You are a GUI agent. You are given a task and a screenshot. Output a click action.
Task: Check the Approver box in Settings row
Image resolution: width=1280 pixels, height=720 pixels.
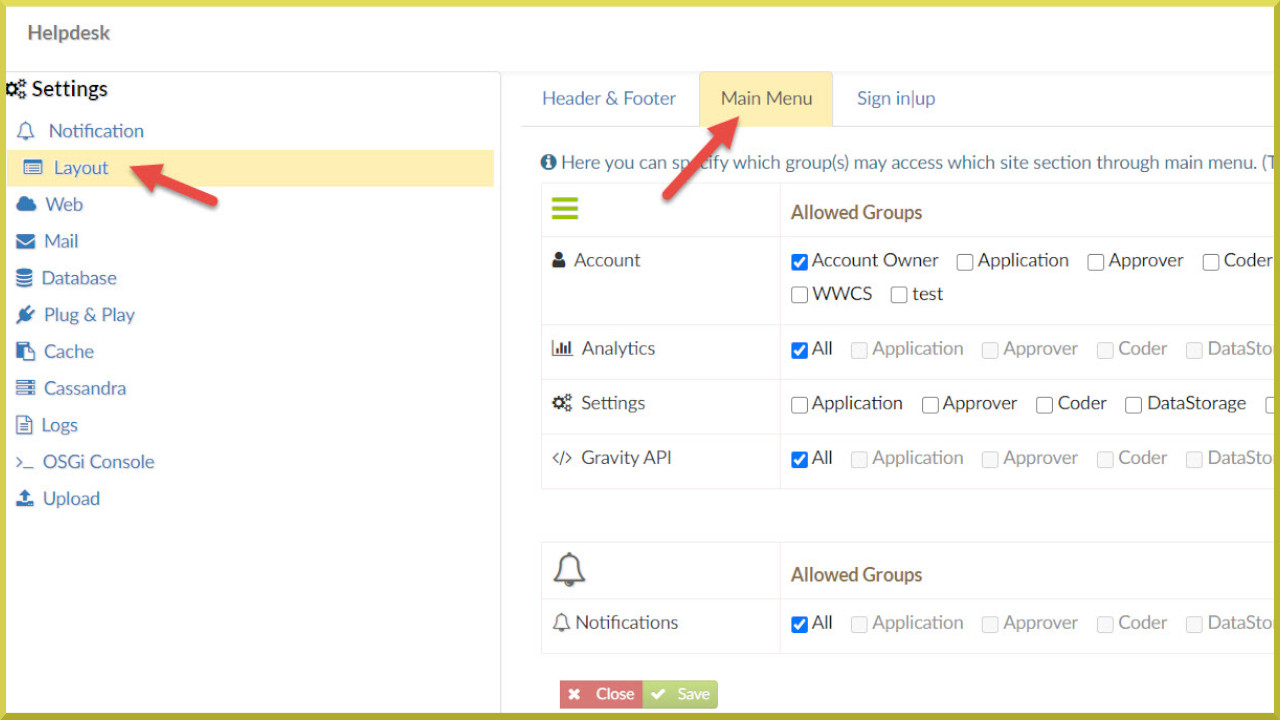pos(930,405)
